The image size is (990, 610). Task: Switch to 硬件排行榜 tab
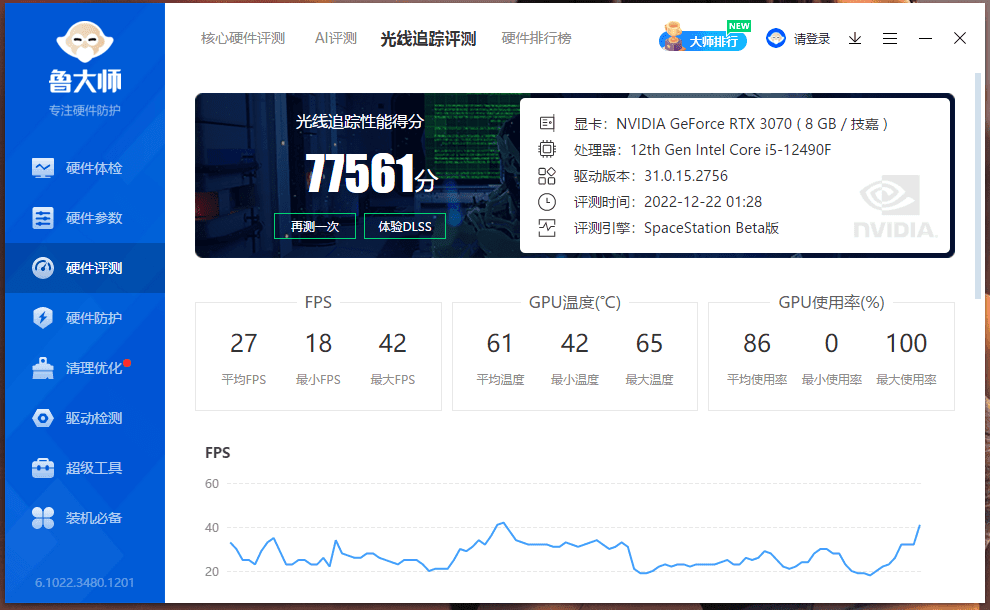pos(537,39)
